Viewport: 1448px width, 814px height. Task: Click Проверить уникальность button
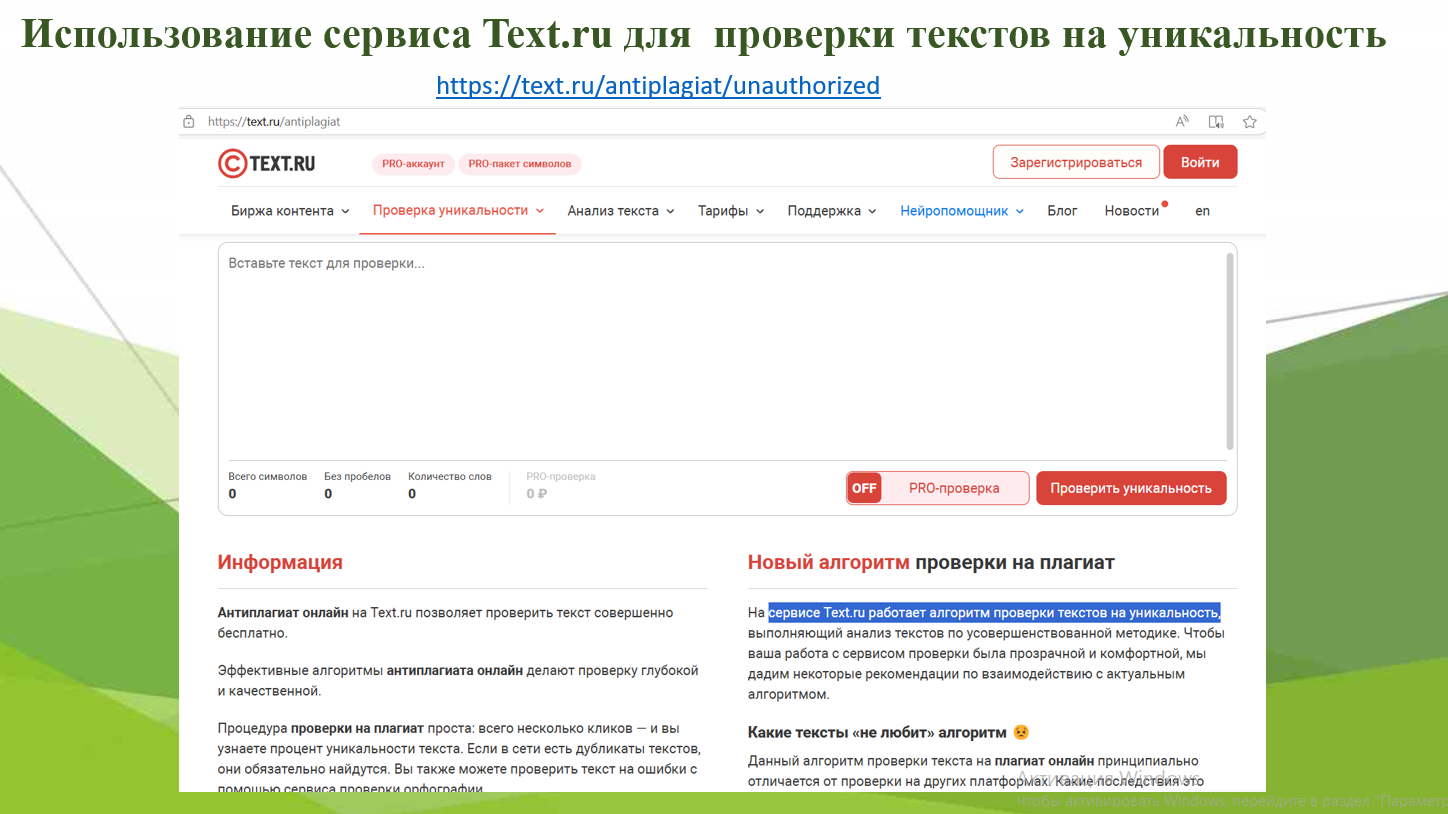[1131, 488]
